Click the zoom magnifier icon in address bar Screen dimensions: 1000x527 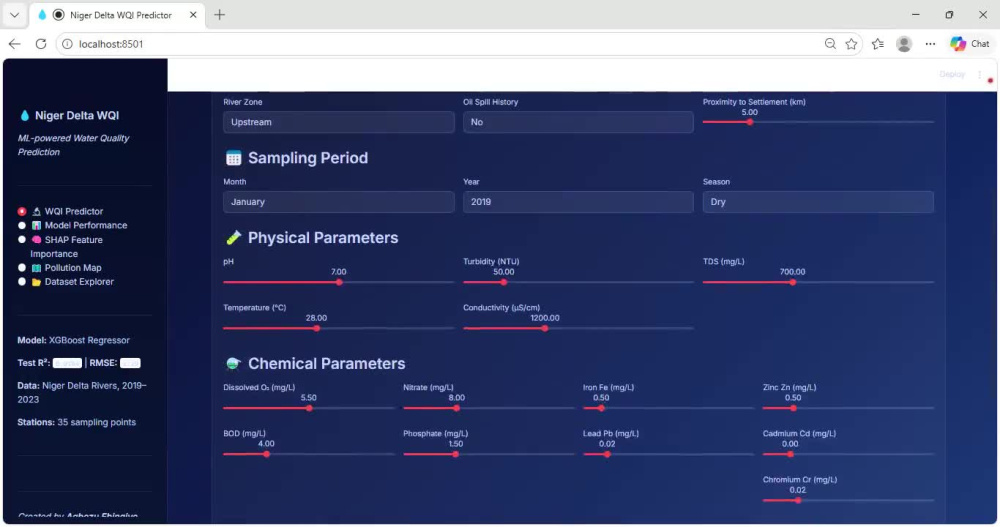[x=830, y=44]
